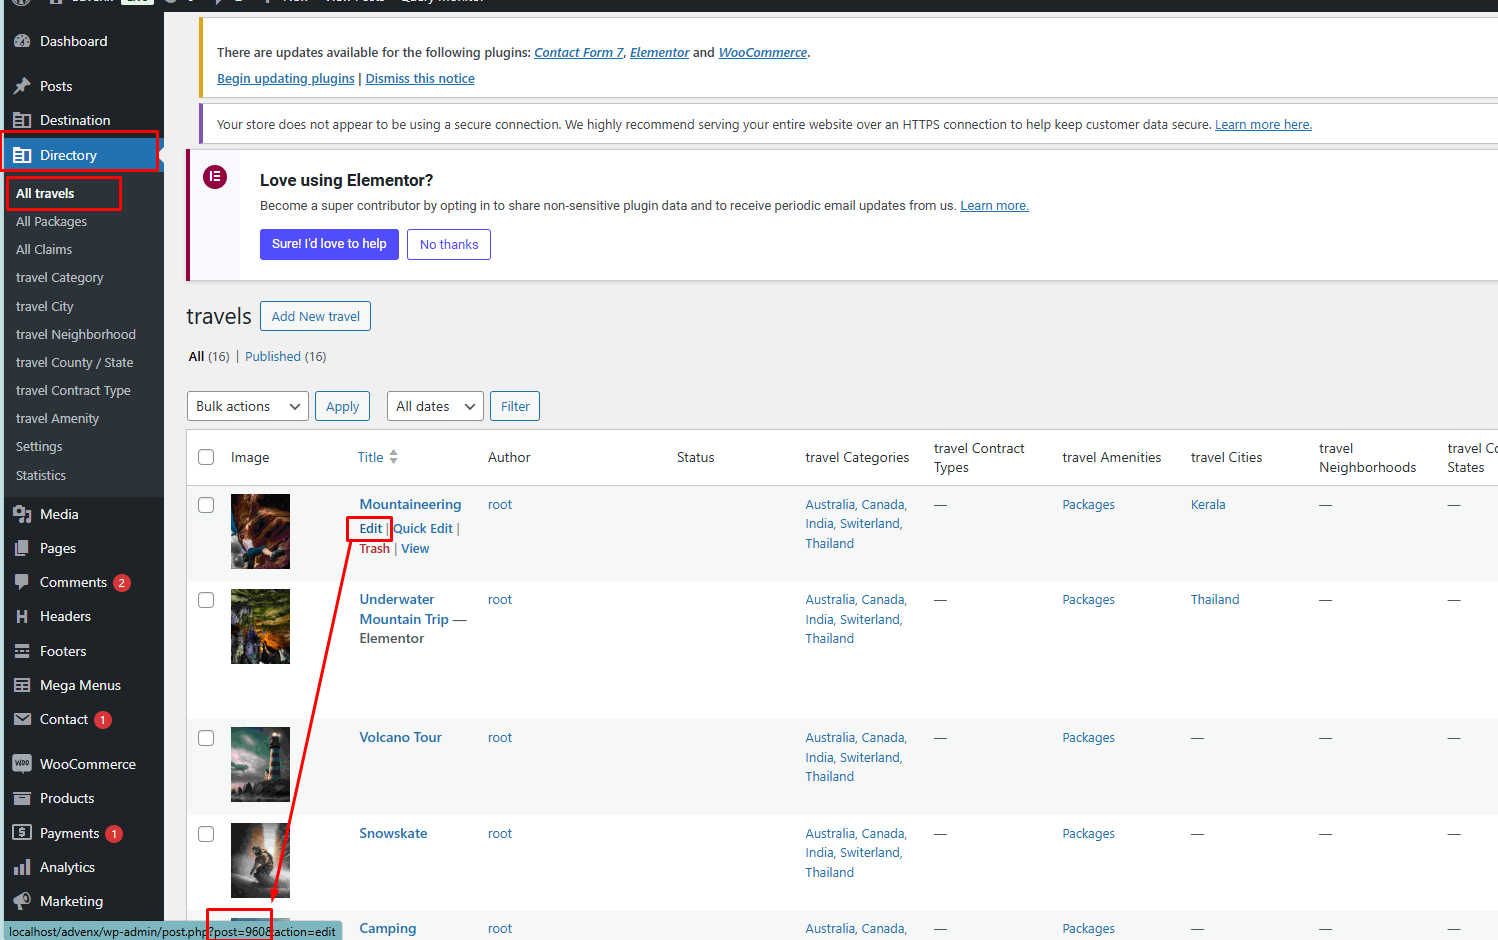Open Contact Form 7 plugin link
1498x940 pixels.
[579, 52]
